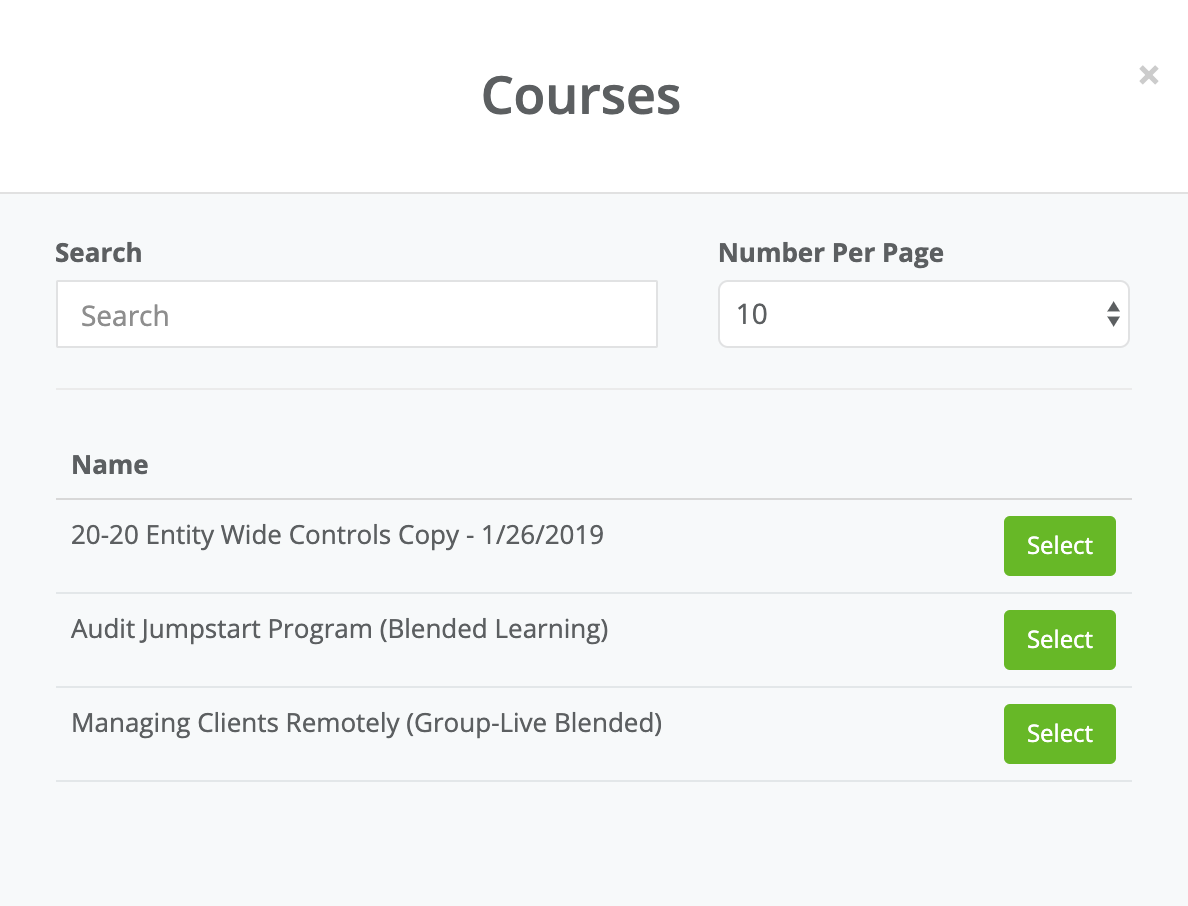Viewport: 1188px width, 906px height.
Task: Click the course Search input field
Action: coord(357,314)
